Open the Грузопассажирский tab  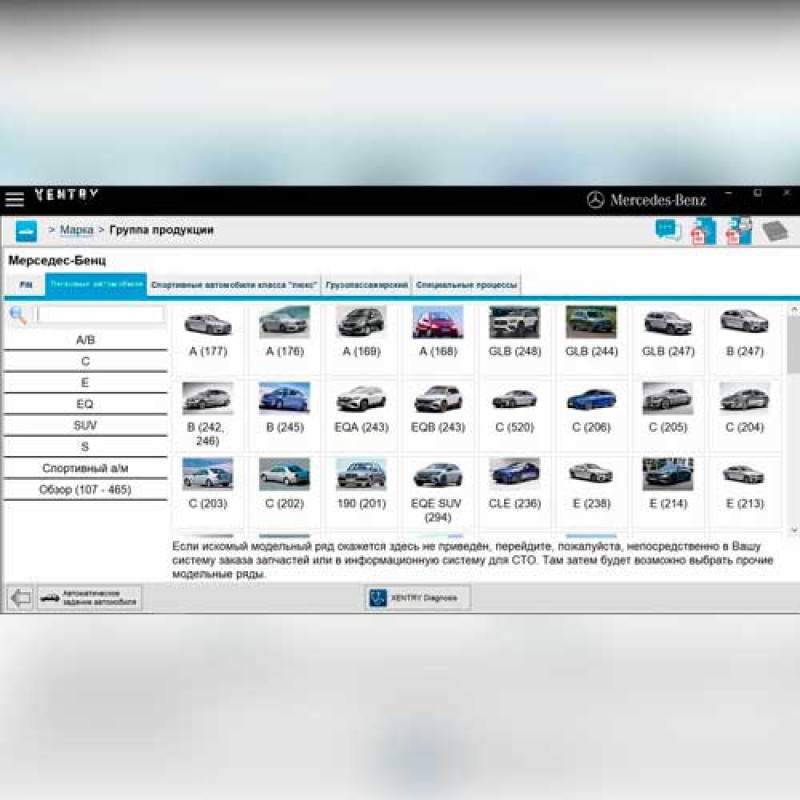(366, 285)
